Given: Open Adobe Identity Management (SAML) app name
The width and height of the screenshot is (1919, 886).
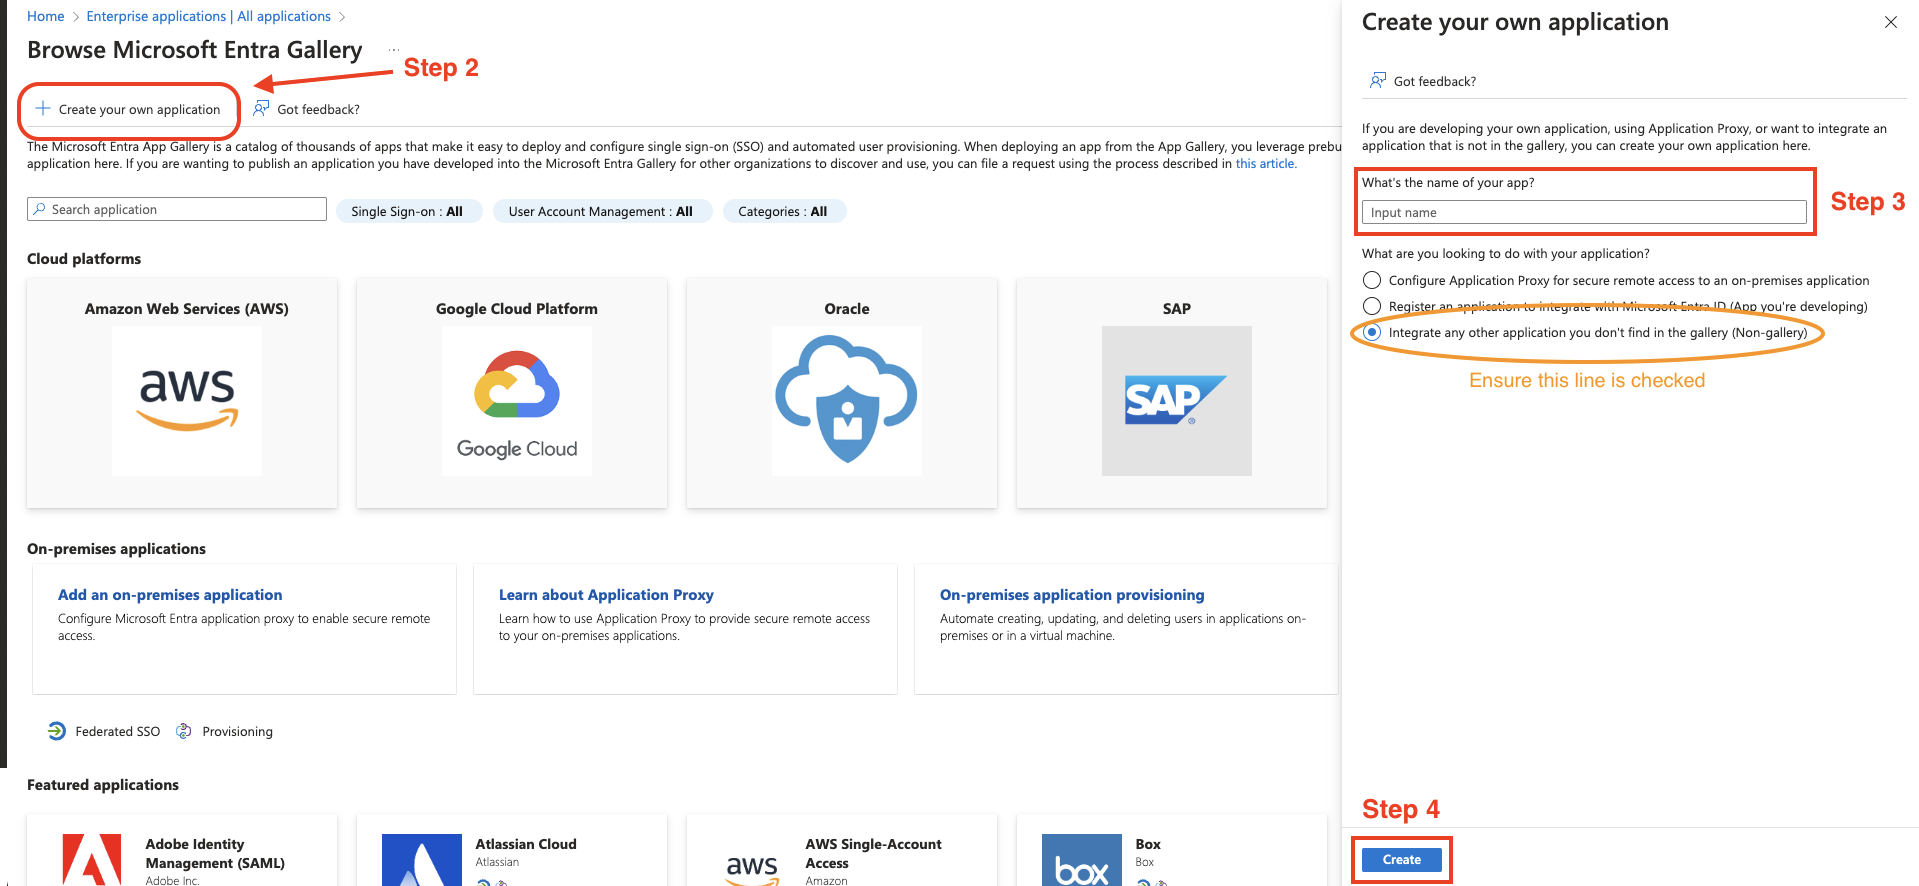Looking at the screenshot, I should click(215, 854).
